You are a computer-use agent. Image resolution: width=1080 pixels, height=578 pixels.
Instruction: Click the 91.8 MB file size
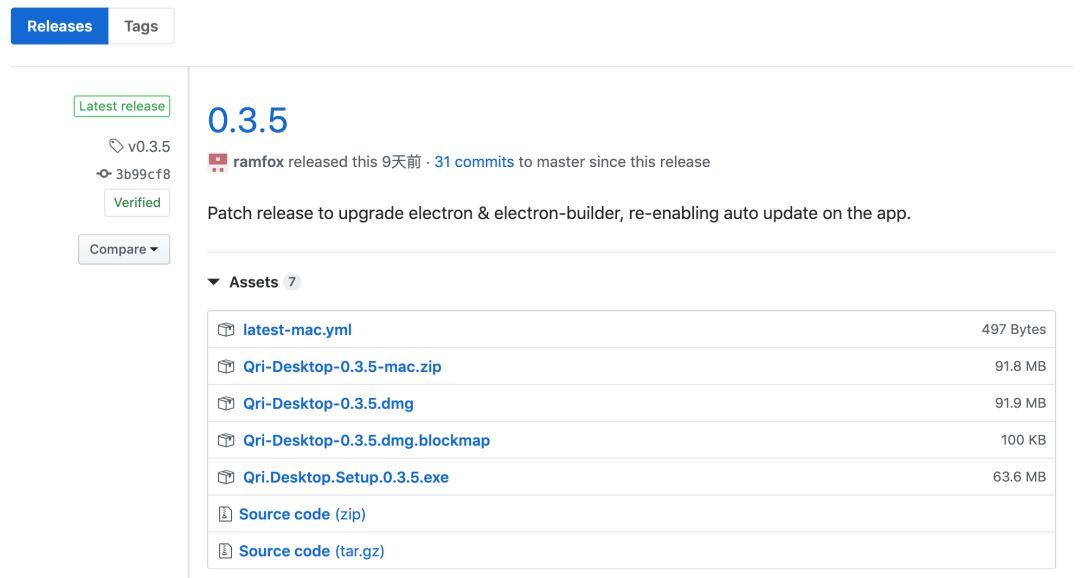pos(1020,367)
